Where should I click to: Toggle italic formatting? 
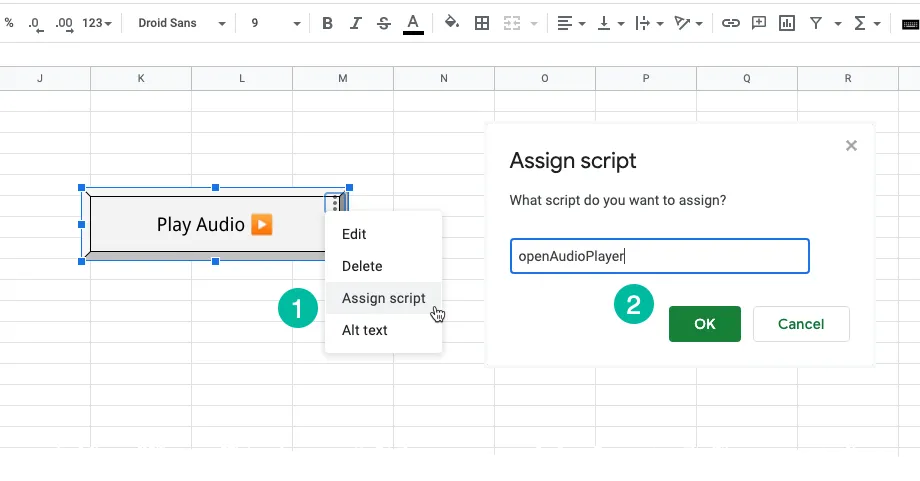point(356,23)
